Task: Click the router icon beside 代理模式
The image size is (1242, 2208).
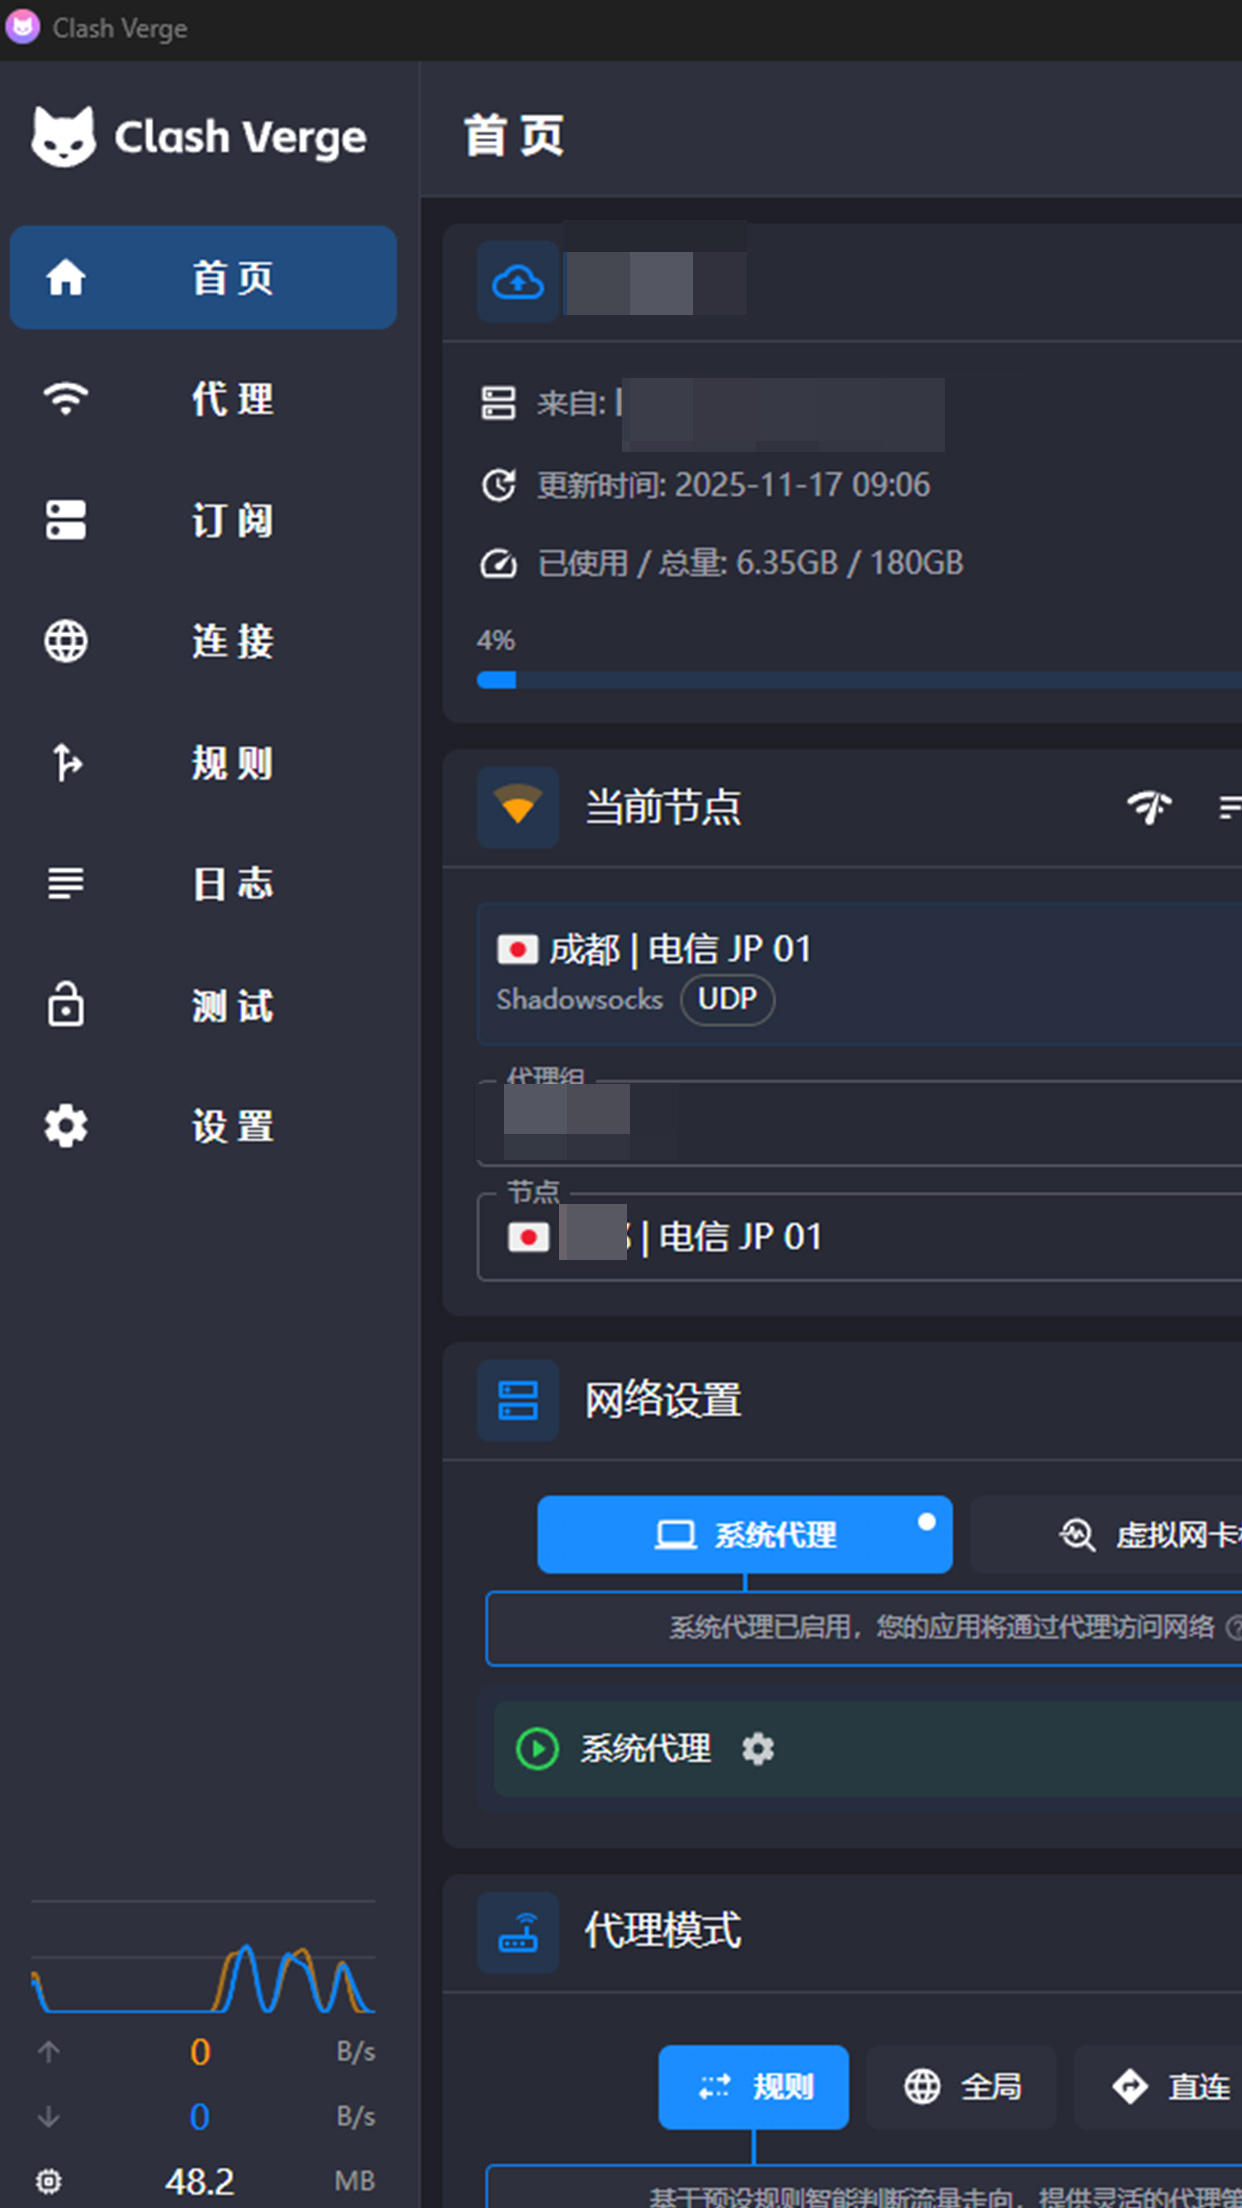Action: pyautogui.click(x=518, y=1931)
